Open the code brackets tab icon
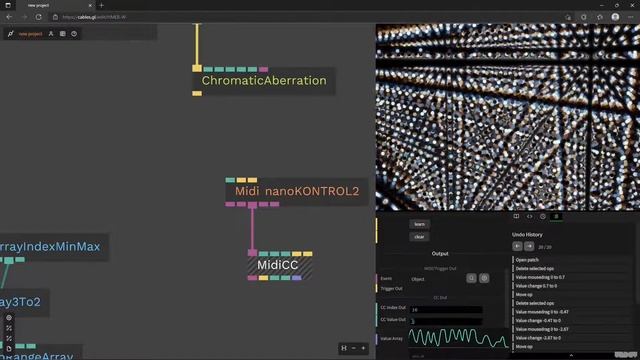Screen dimensions: 640x360 [x=529, y=216]
